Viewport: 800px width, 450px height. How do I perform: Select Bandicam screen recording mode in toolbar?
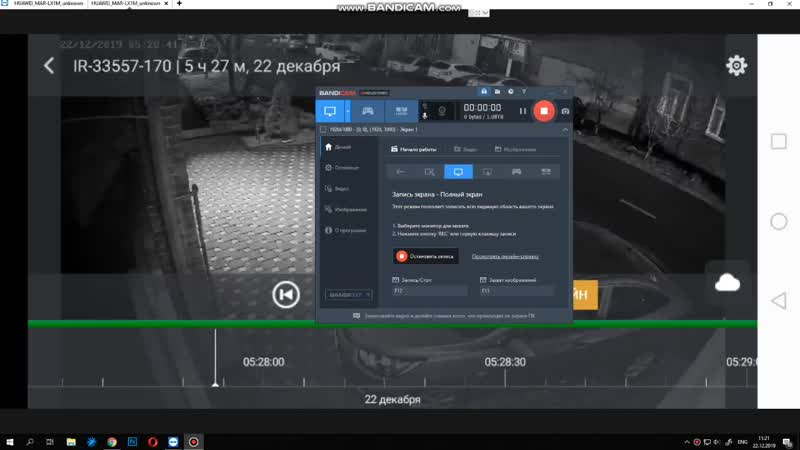330,111
